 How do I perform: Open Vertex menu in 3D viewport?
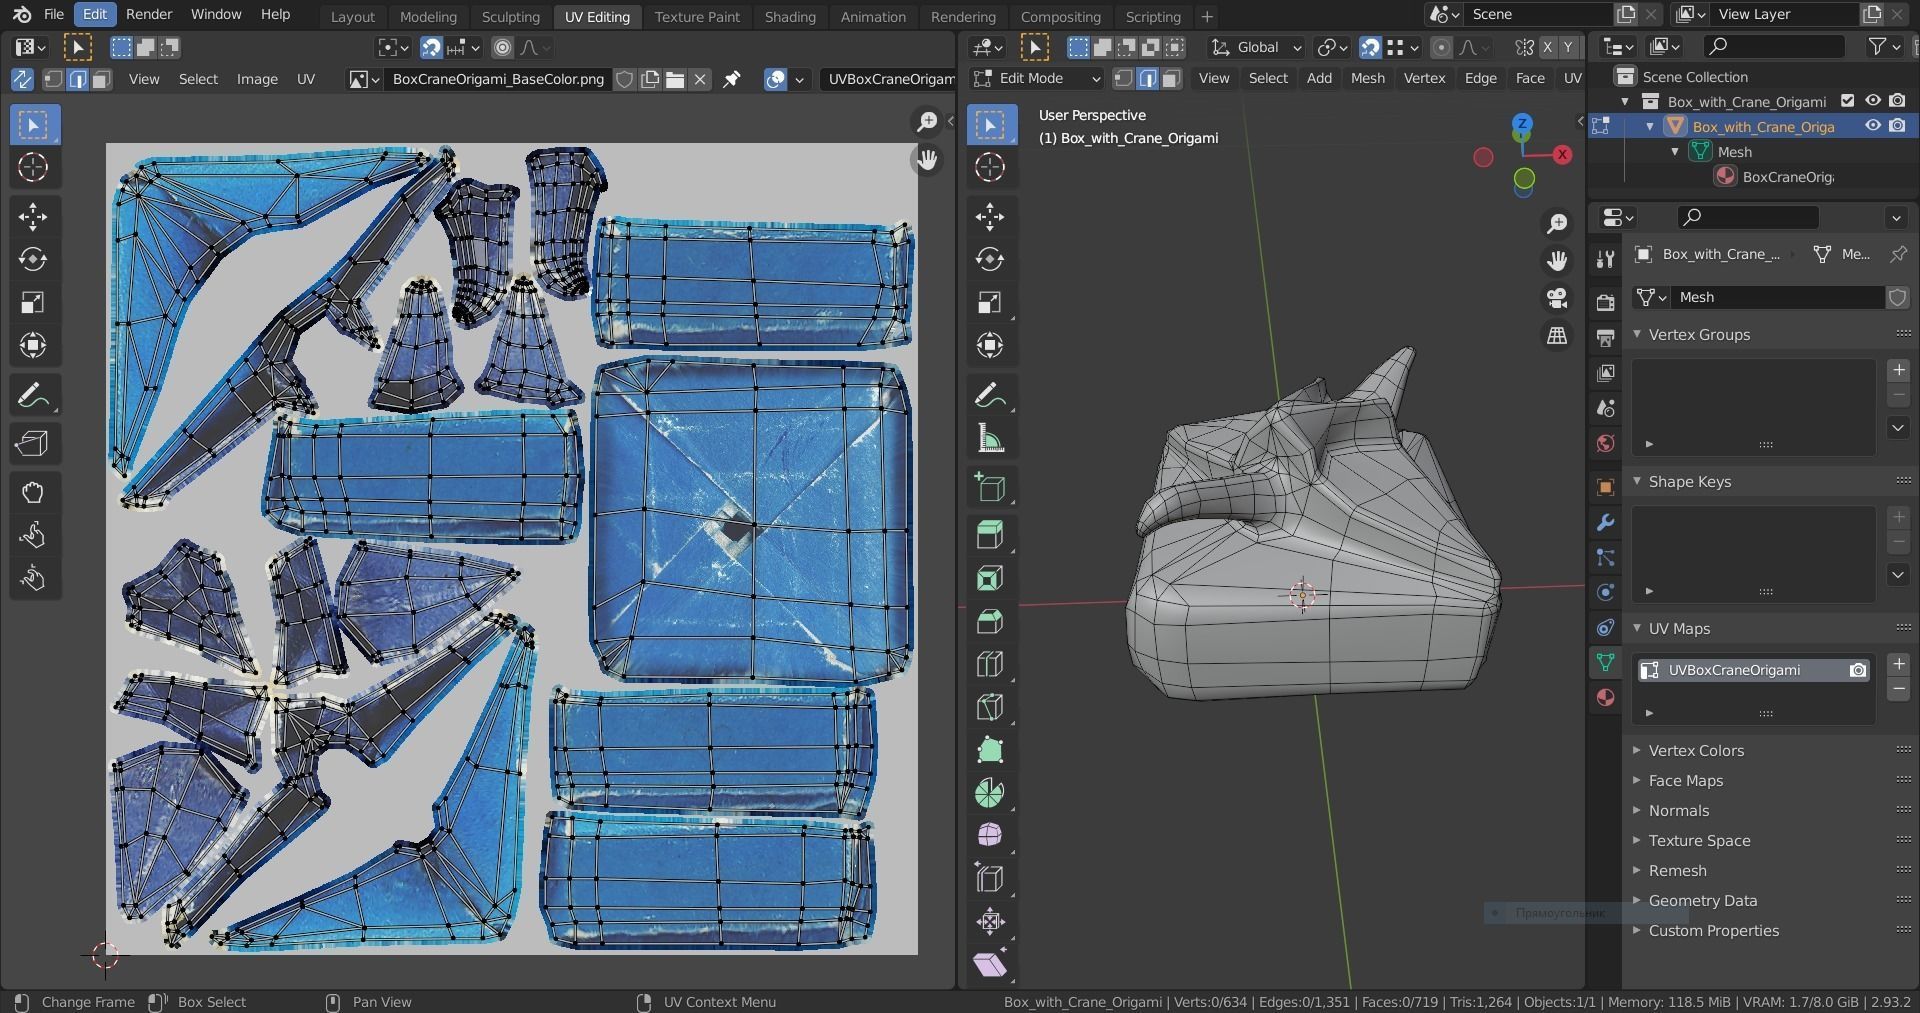point(1424,78)
